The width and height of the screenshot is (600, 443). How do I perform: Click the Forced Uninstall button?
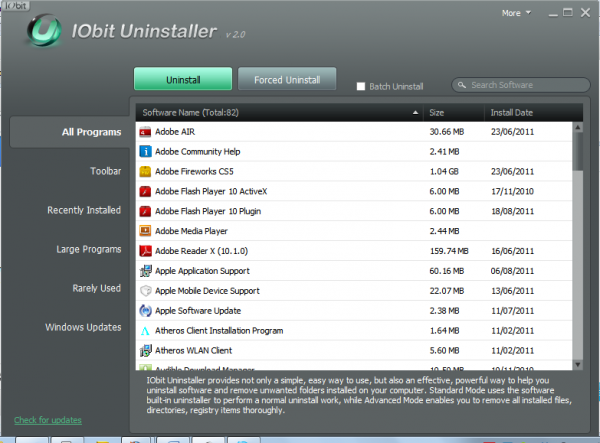pos(287,79)
